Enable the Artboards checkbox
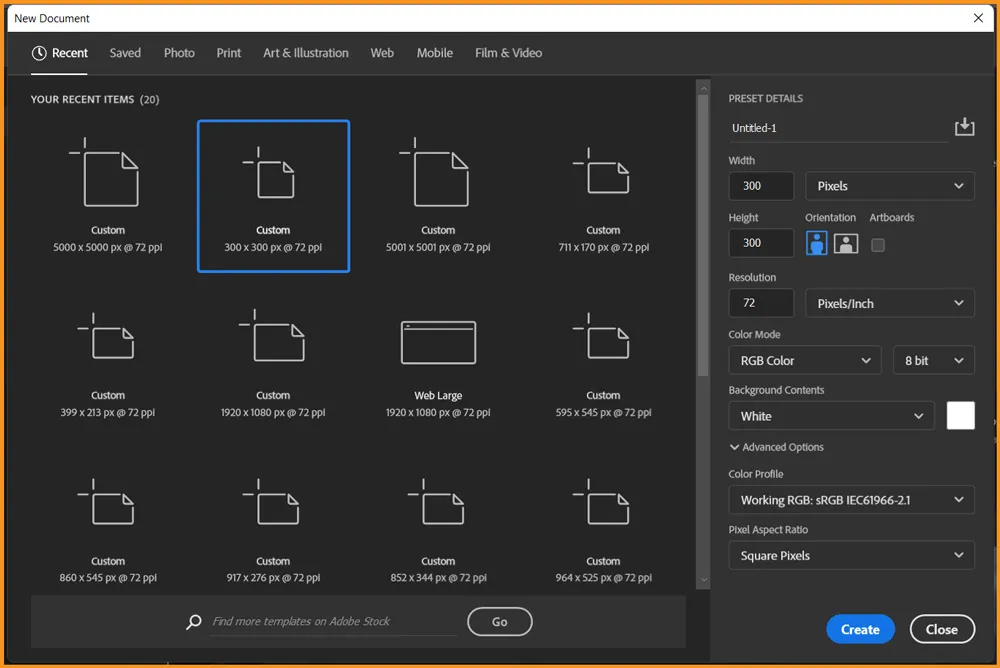This screenshot has width=1000, height=668. [878, 243]
